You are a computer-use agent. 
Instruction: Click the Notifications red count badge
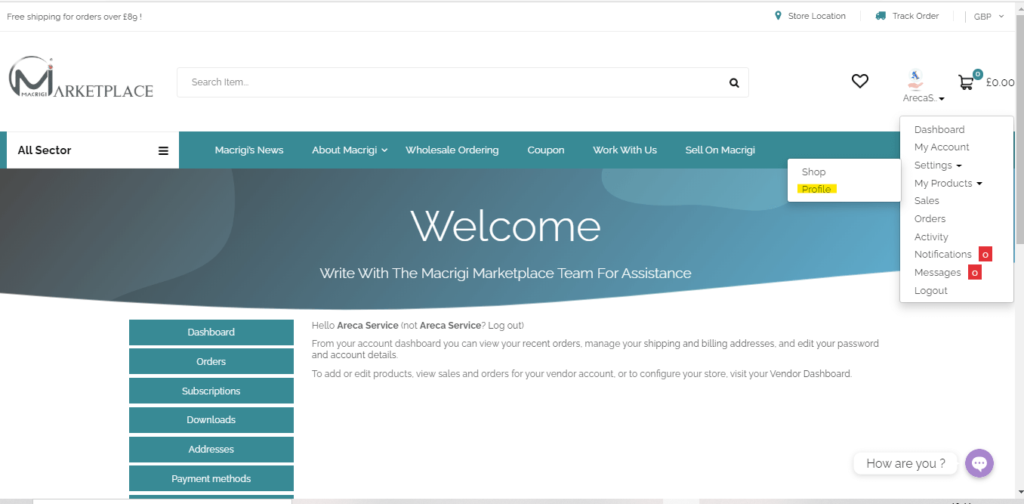pyautogui.click(x=985, y=255)
